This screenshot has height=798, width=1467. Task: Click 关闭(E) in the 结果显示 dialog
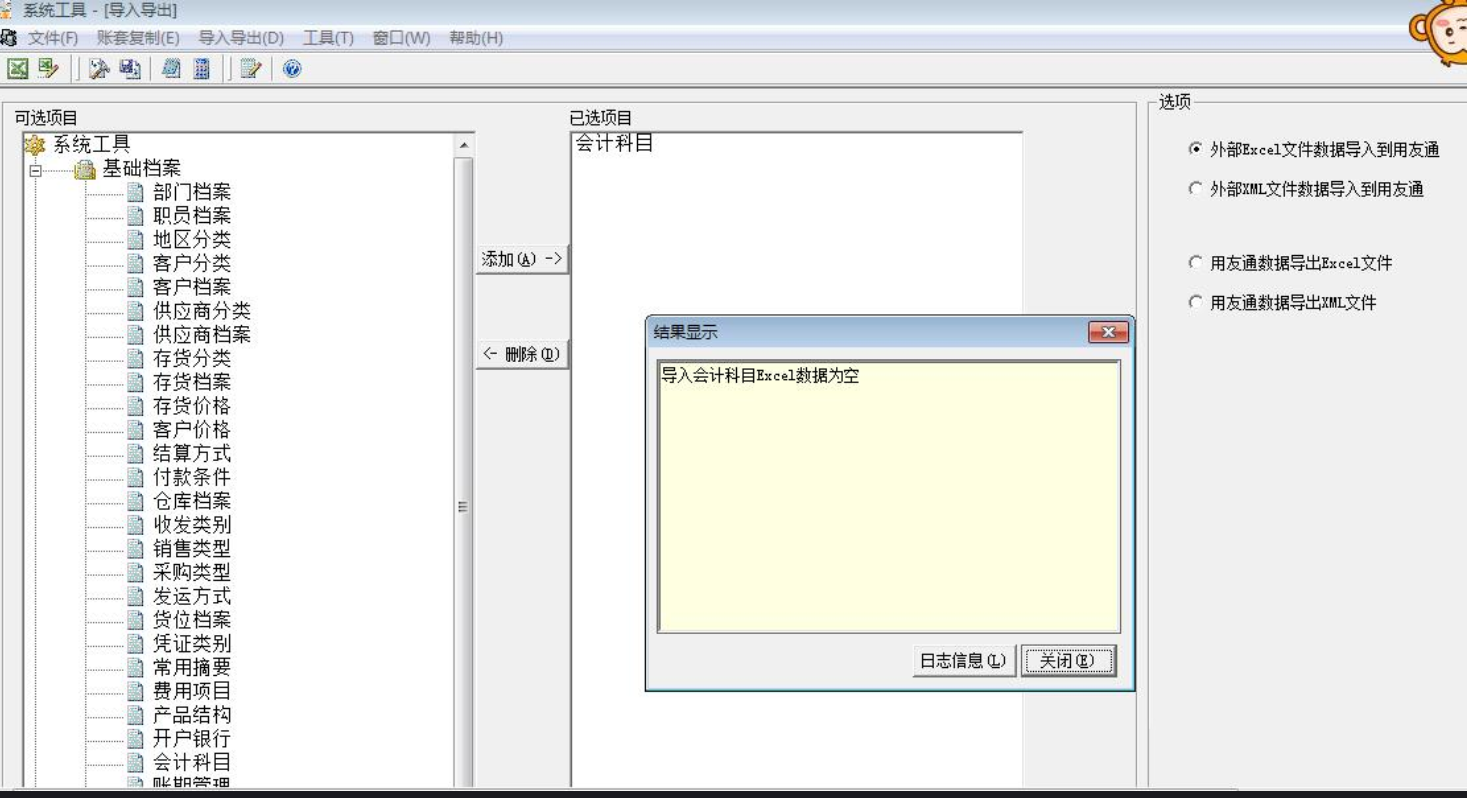[x=1068, y=661]
